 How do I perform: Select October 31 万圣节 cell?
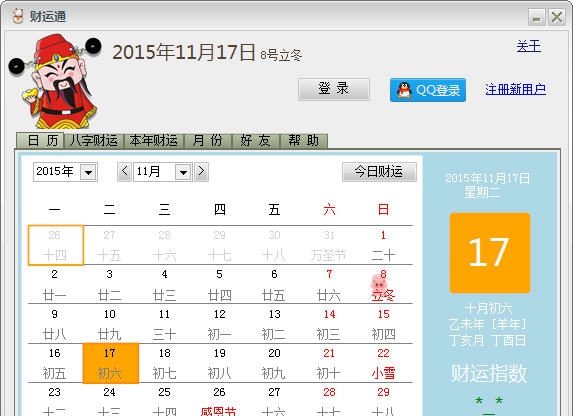[329, 245]
